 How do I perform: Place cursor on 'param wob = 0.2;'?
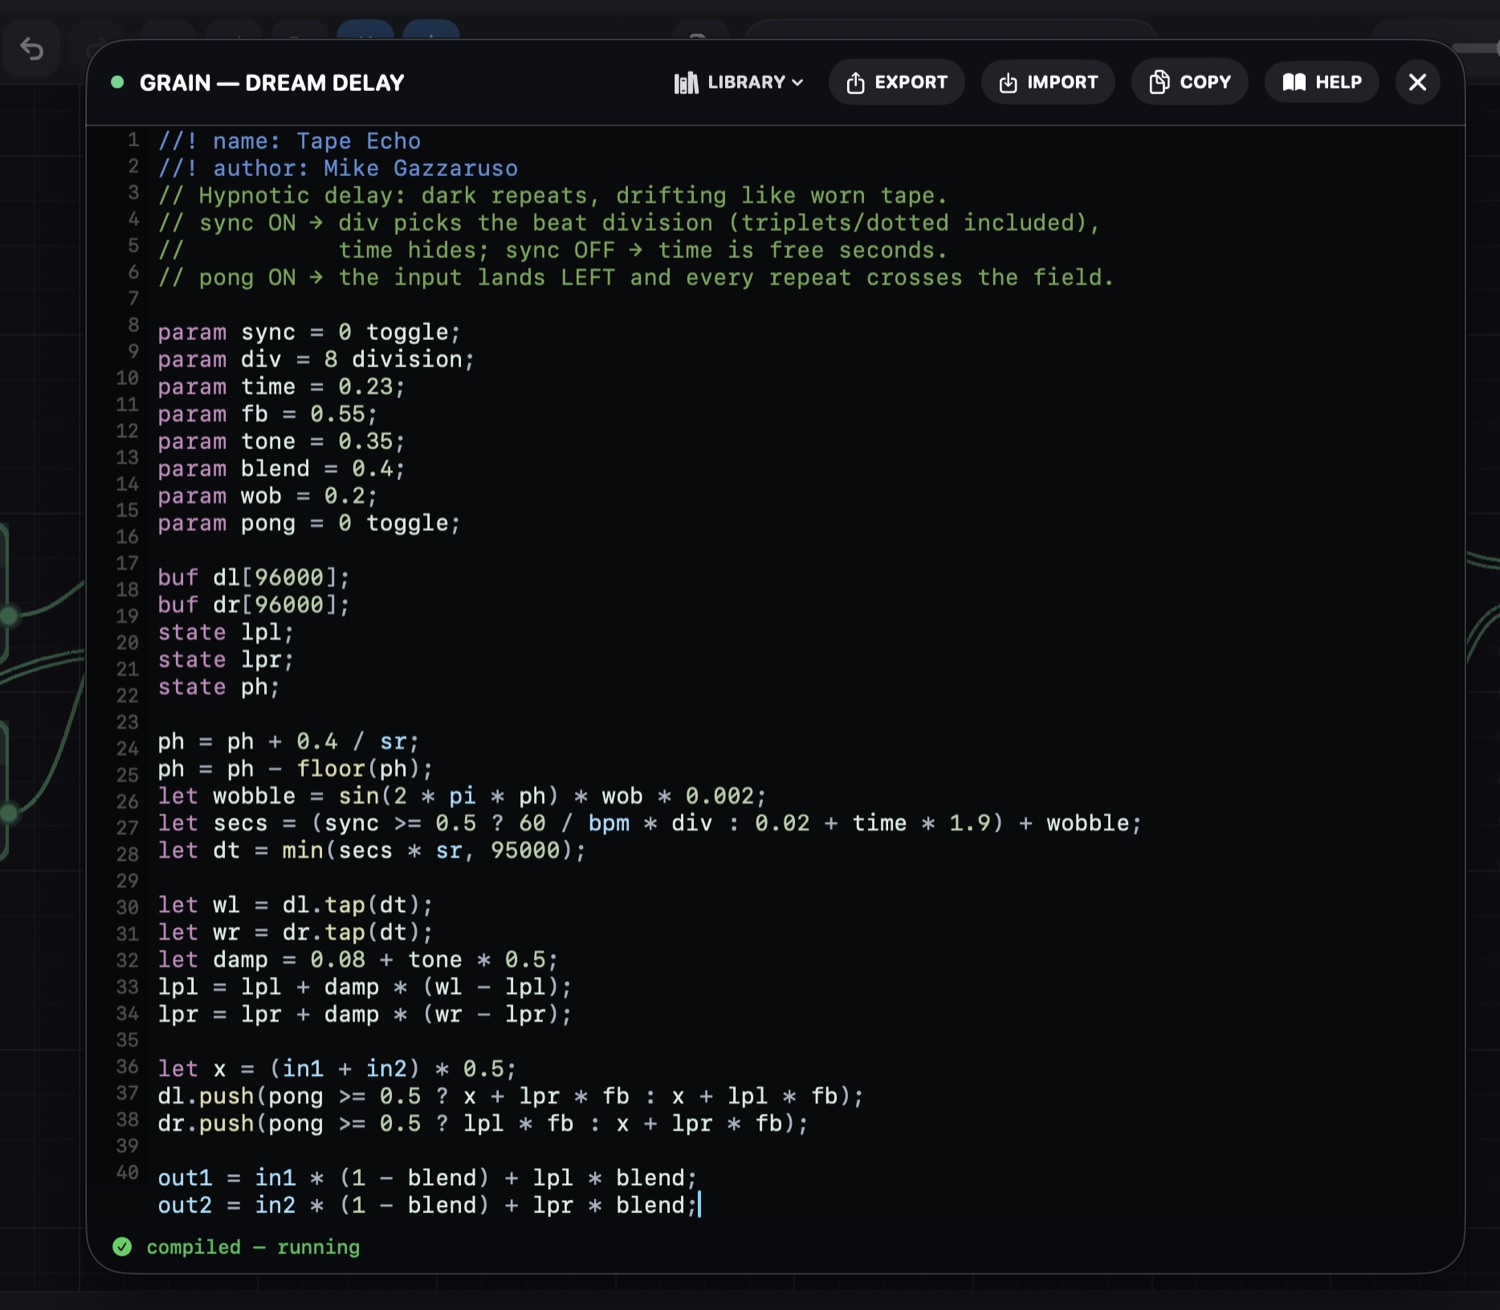point(267,496)
